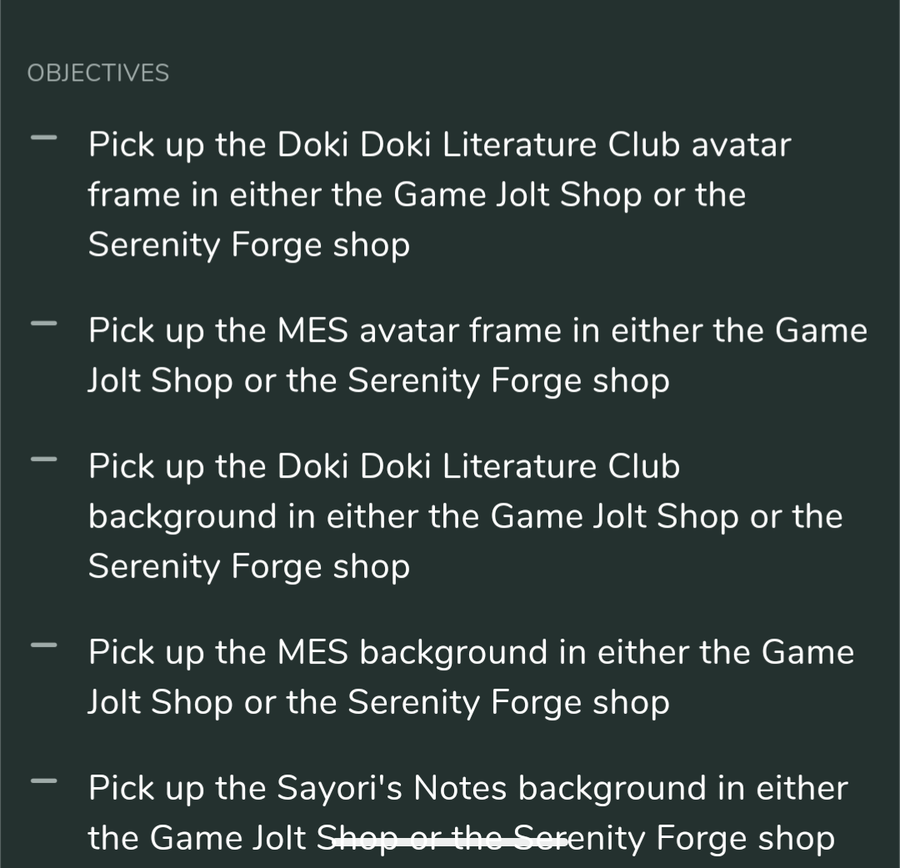The width and height of the screenshot is (900, 868).
Task: Tap dash icon beside MES avatar frame objective
Action: coord(44,324)
